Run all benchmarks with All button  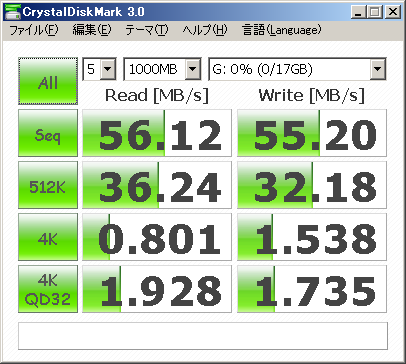coord(48,81)
